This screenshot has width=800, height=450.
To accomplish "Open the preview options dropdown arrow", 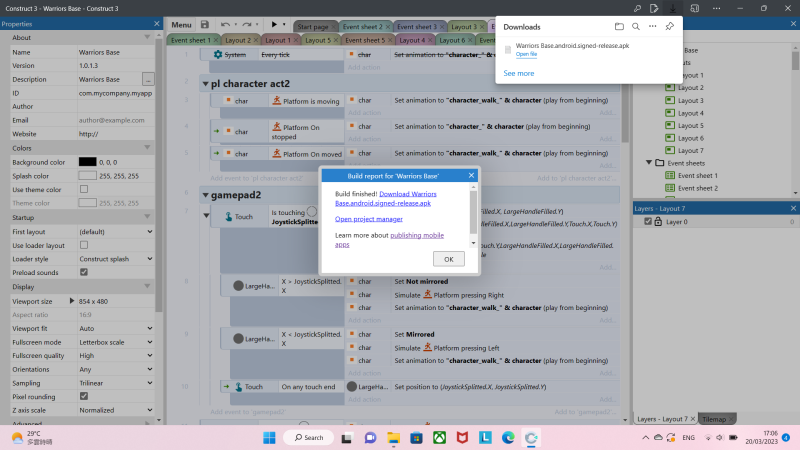I will point(284,24).
